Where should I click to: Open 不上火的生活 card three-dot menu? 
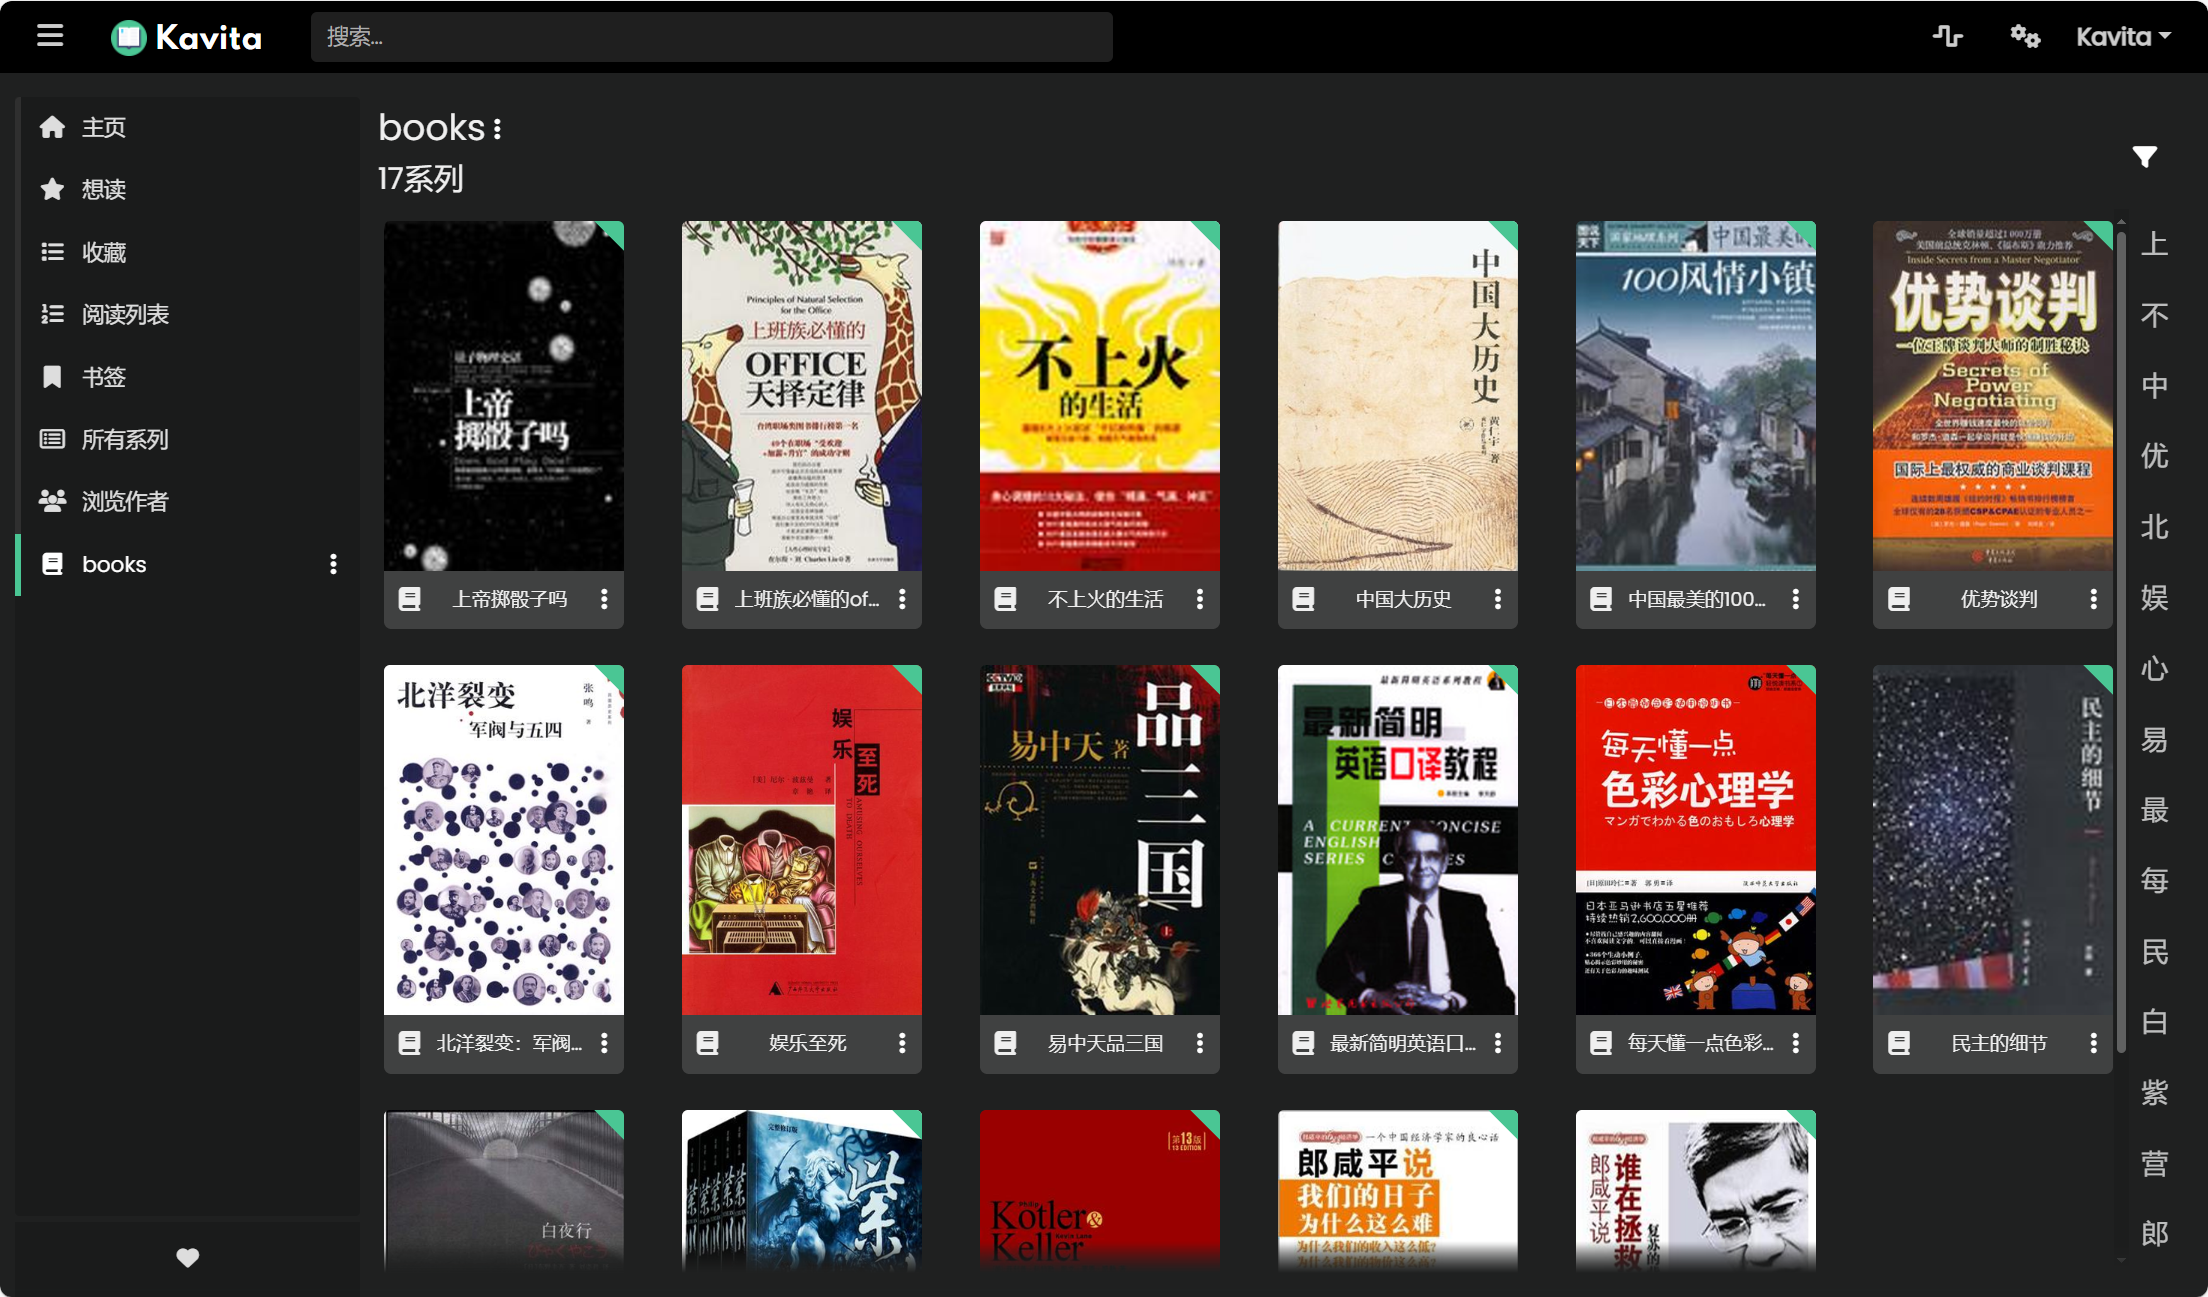point(1200,599)
